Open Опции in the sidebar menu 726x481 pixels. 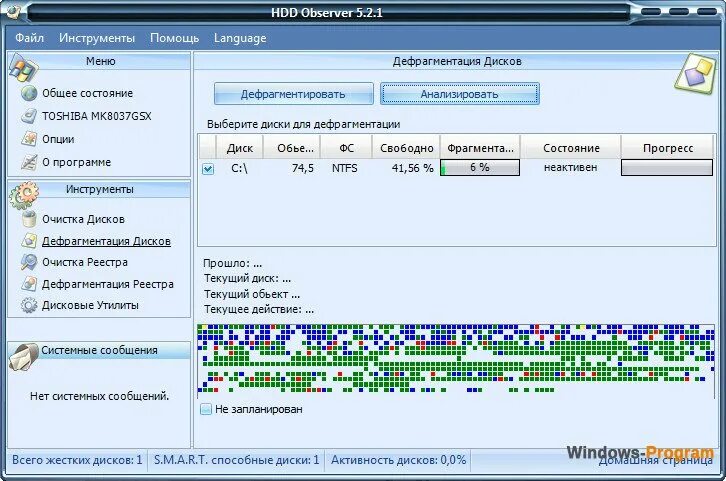coord(58,139)
